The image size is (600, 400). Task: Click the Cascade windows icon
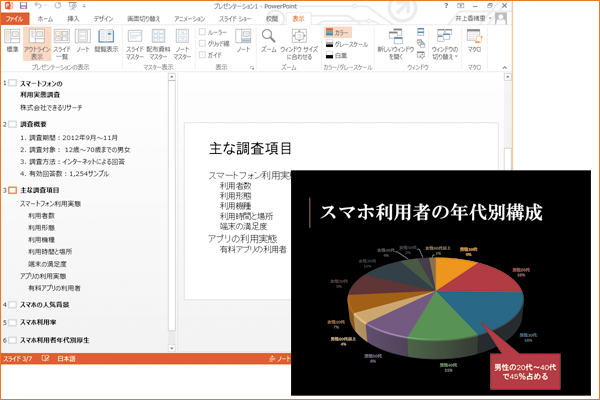click(x=421, y=43)
